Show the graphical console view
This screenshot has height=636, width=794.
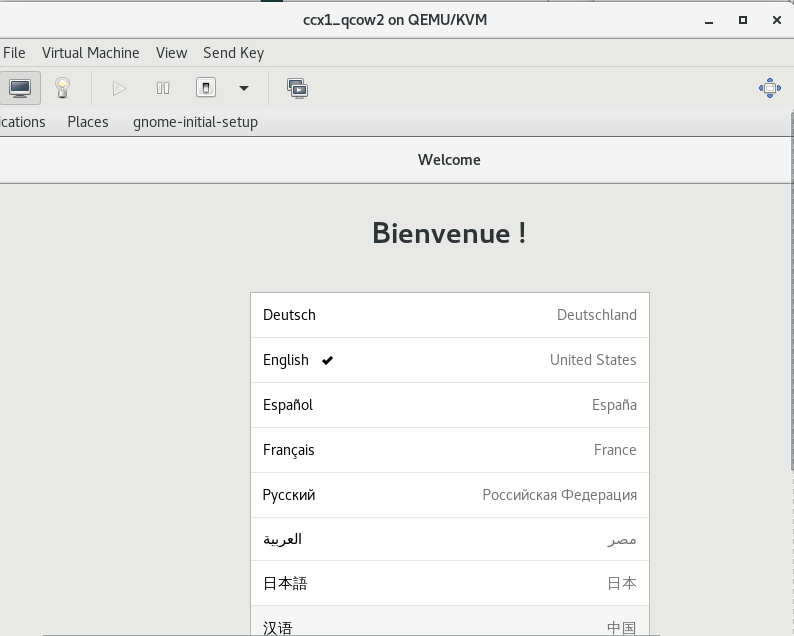(20, 88)
